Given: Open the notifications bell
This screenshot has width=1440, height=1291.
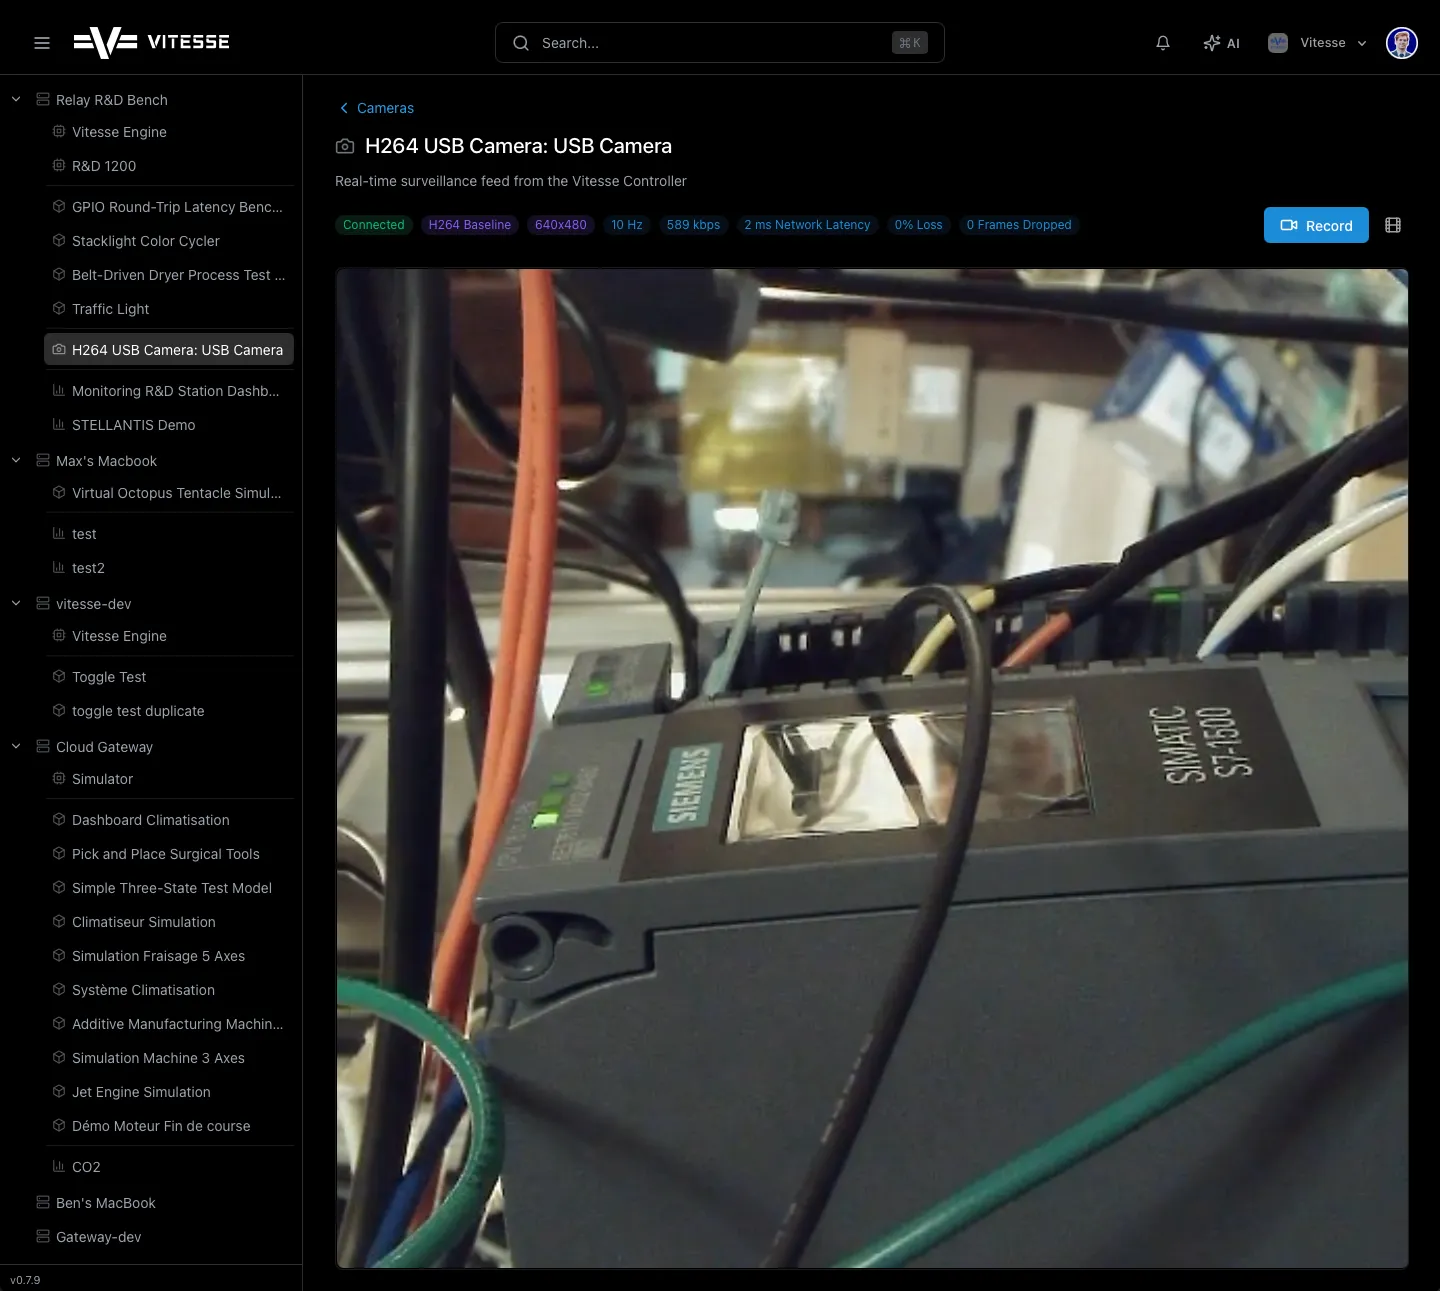Looking at the screenshot, I should (x=1163, y=43).
